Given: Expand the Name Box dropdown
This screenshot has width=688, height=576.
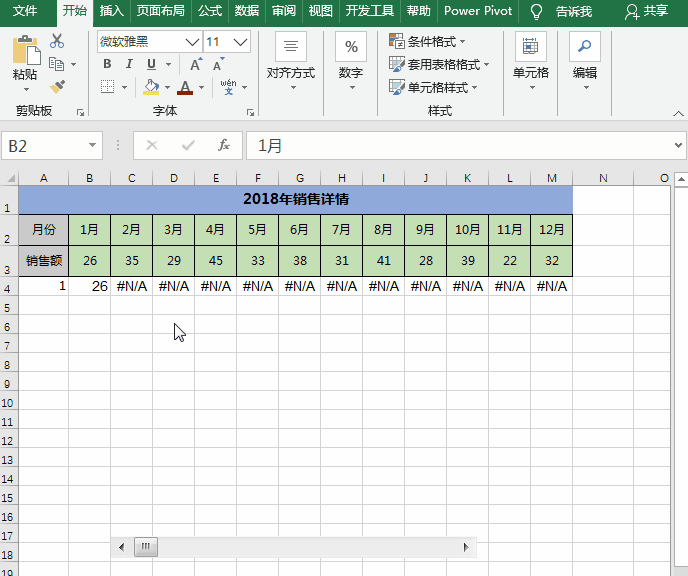Looking at the screenshot, I should 92,145.
